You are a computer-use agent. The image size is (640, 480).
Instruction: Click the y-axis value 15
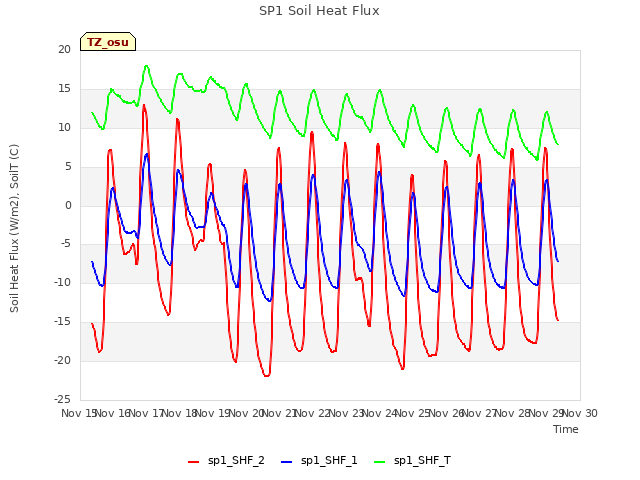[64, 88]
